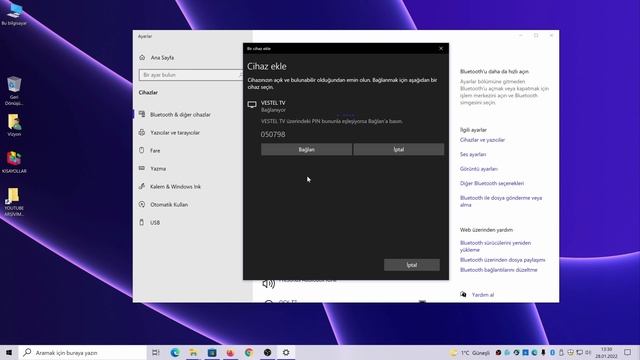Open the Windows Start menu

point(9,352)
